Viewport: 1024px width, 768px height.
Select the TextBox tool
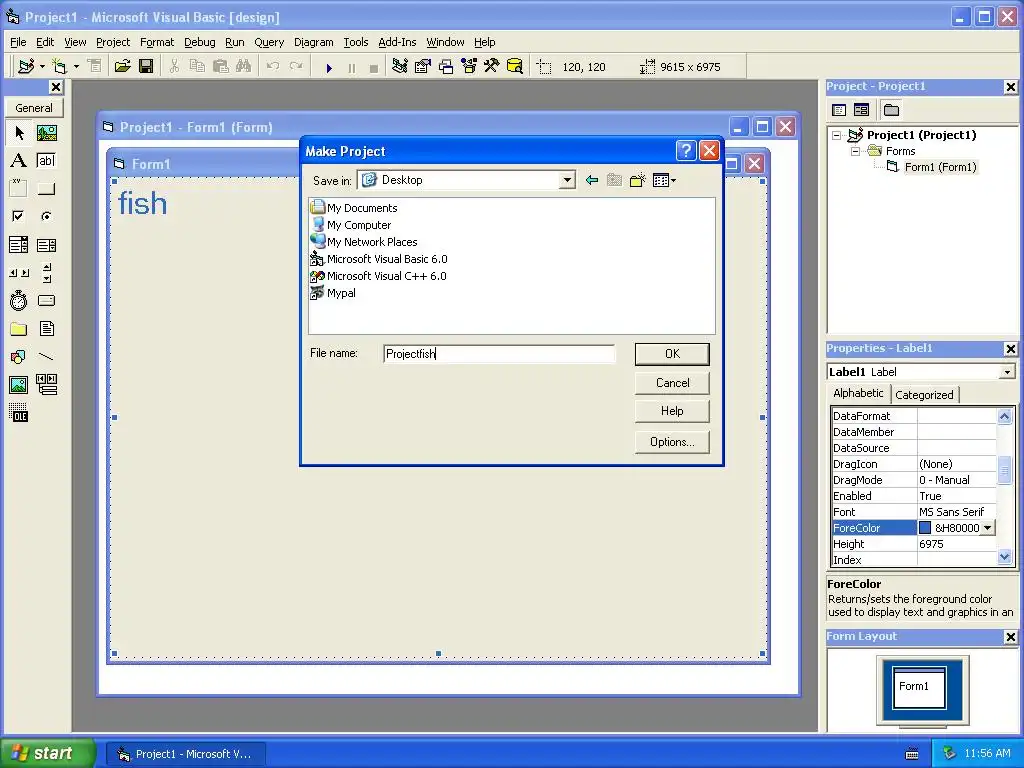pos(46,161)
